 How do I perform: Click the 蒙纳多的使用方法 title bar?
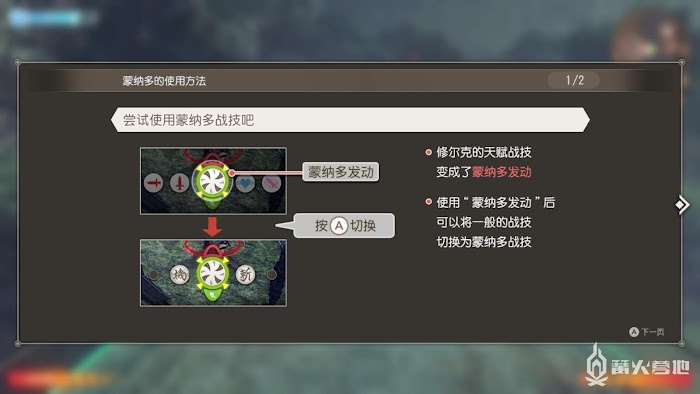click(350, 81)
